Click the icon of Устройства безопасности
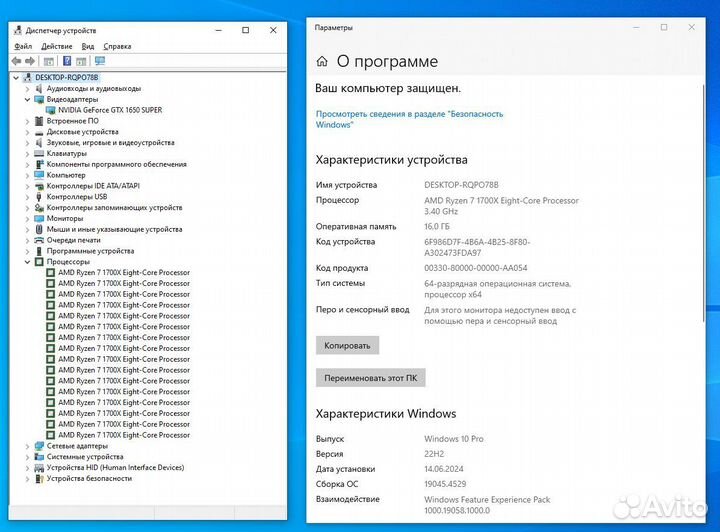 [x=39, y=478]
